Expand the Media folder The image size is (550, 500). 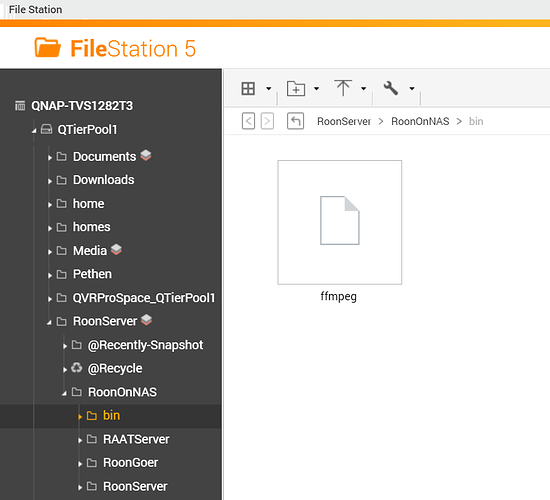click(50, 252)
